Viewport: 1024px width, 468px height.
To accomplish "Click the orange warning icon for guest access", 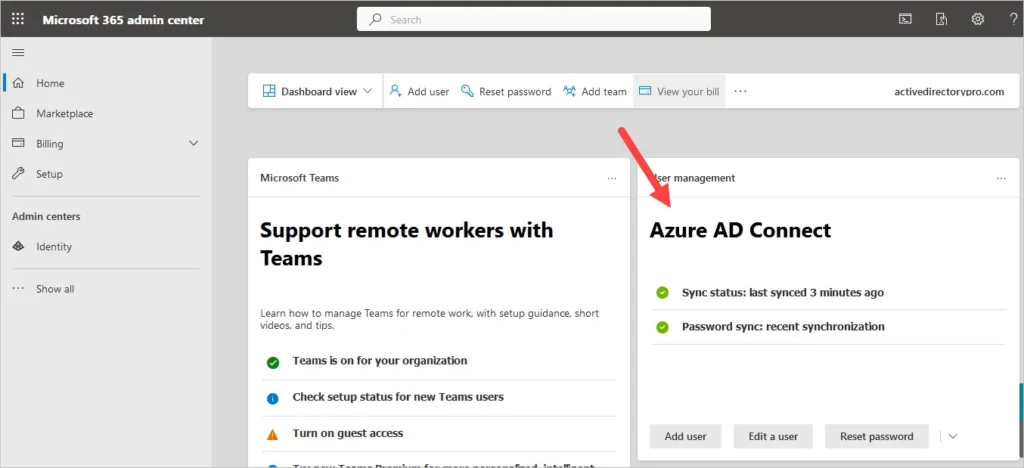I will click(273, 435).
